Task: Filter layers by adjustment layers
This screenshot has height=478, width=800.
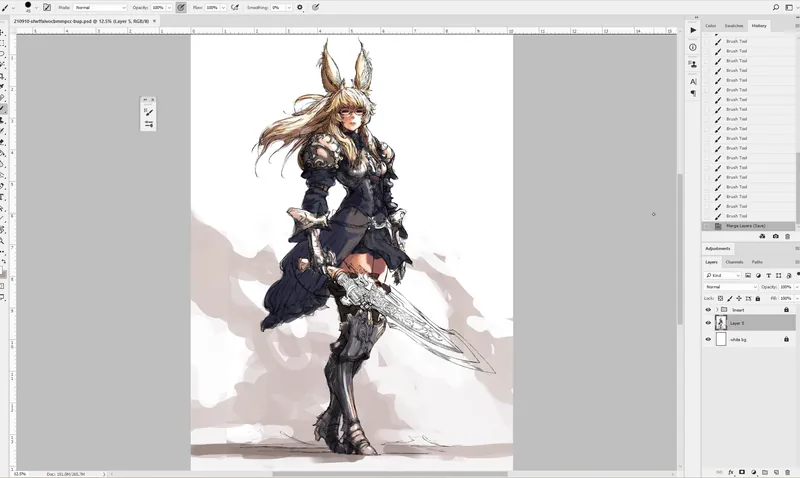Action: (x=758, y=275)
